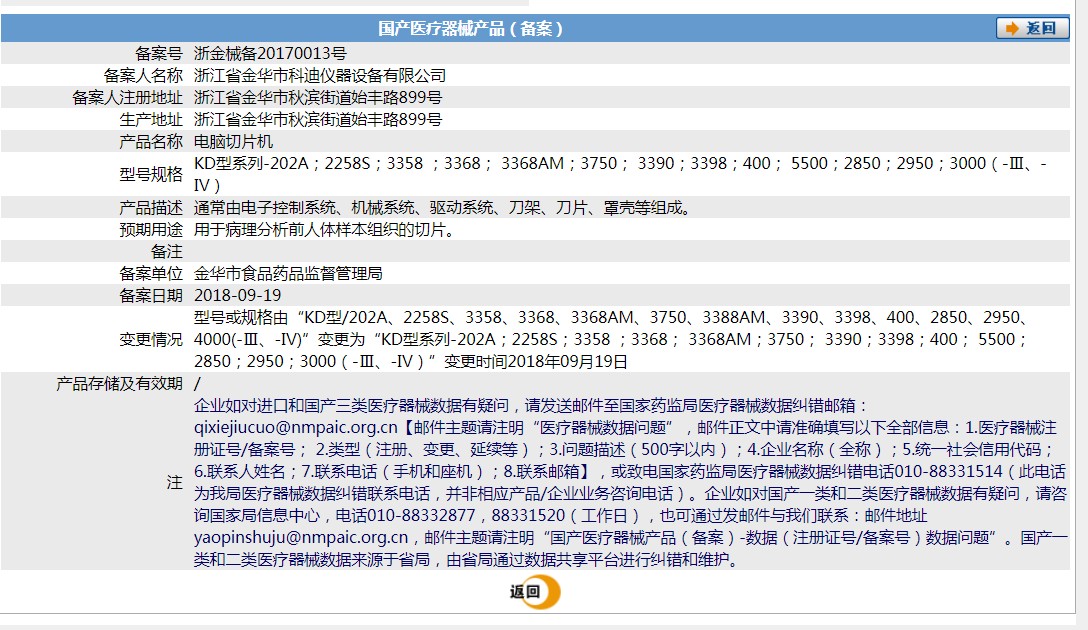Click the 备案单位 label
The width and height of the screenshot is (1088, 630).
click(x=151, y=274)
